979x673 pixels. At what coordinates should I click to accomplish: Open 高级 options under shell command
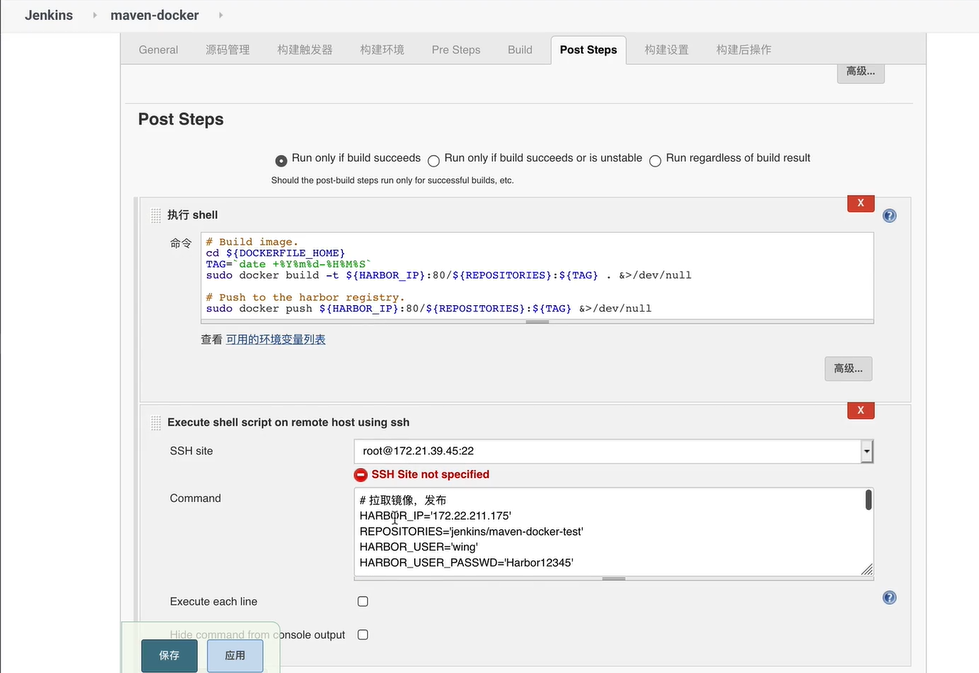point(848,369)
